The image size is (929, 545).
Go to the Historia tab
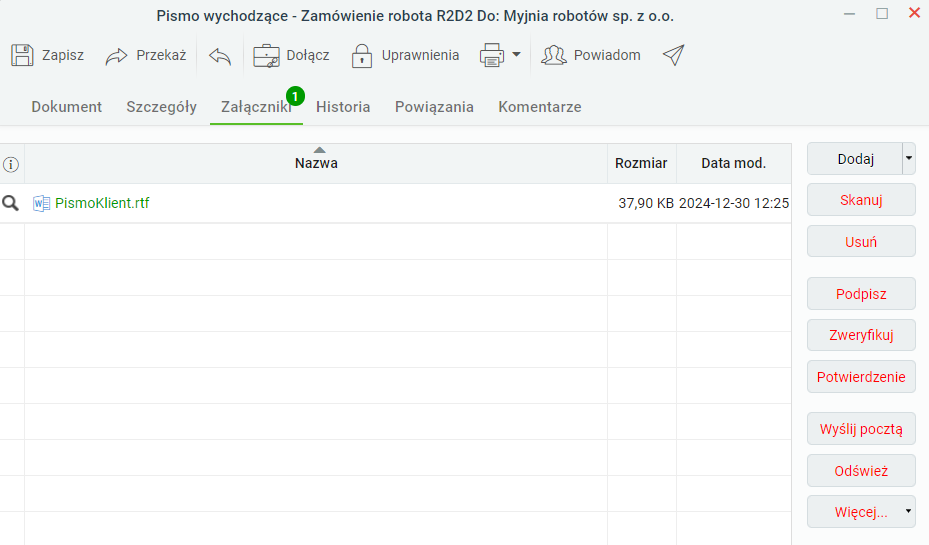click(343, 107)
